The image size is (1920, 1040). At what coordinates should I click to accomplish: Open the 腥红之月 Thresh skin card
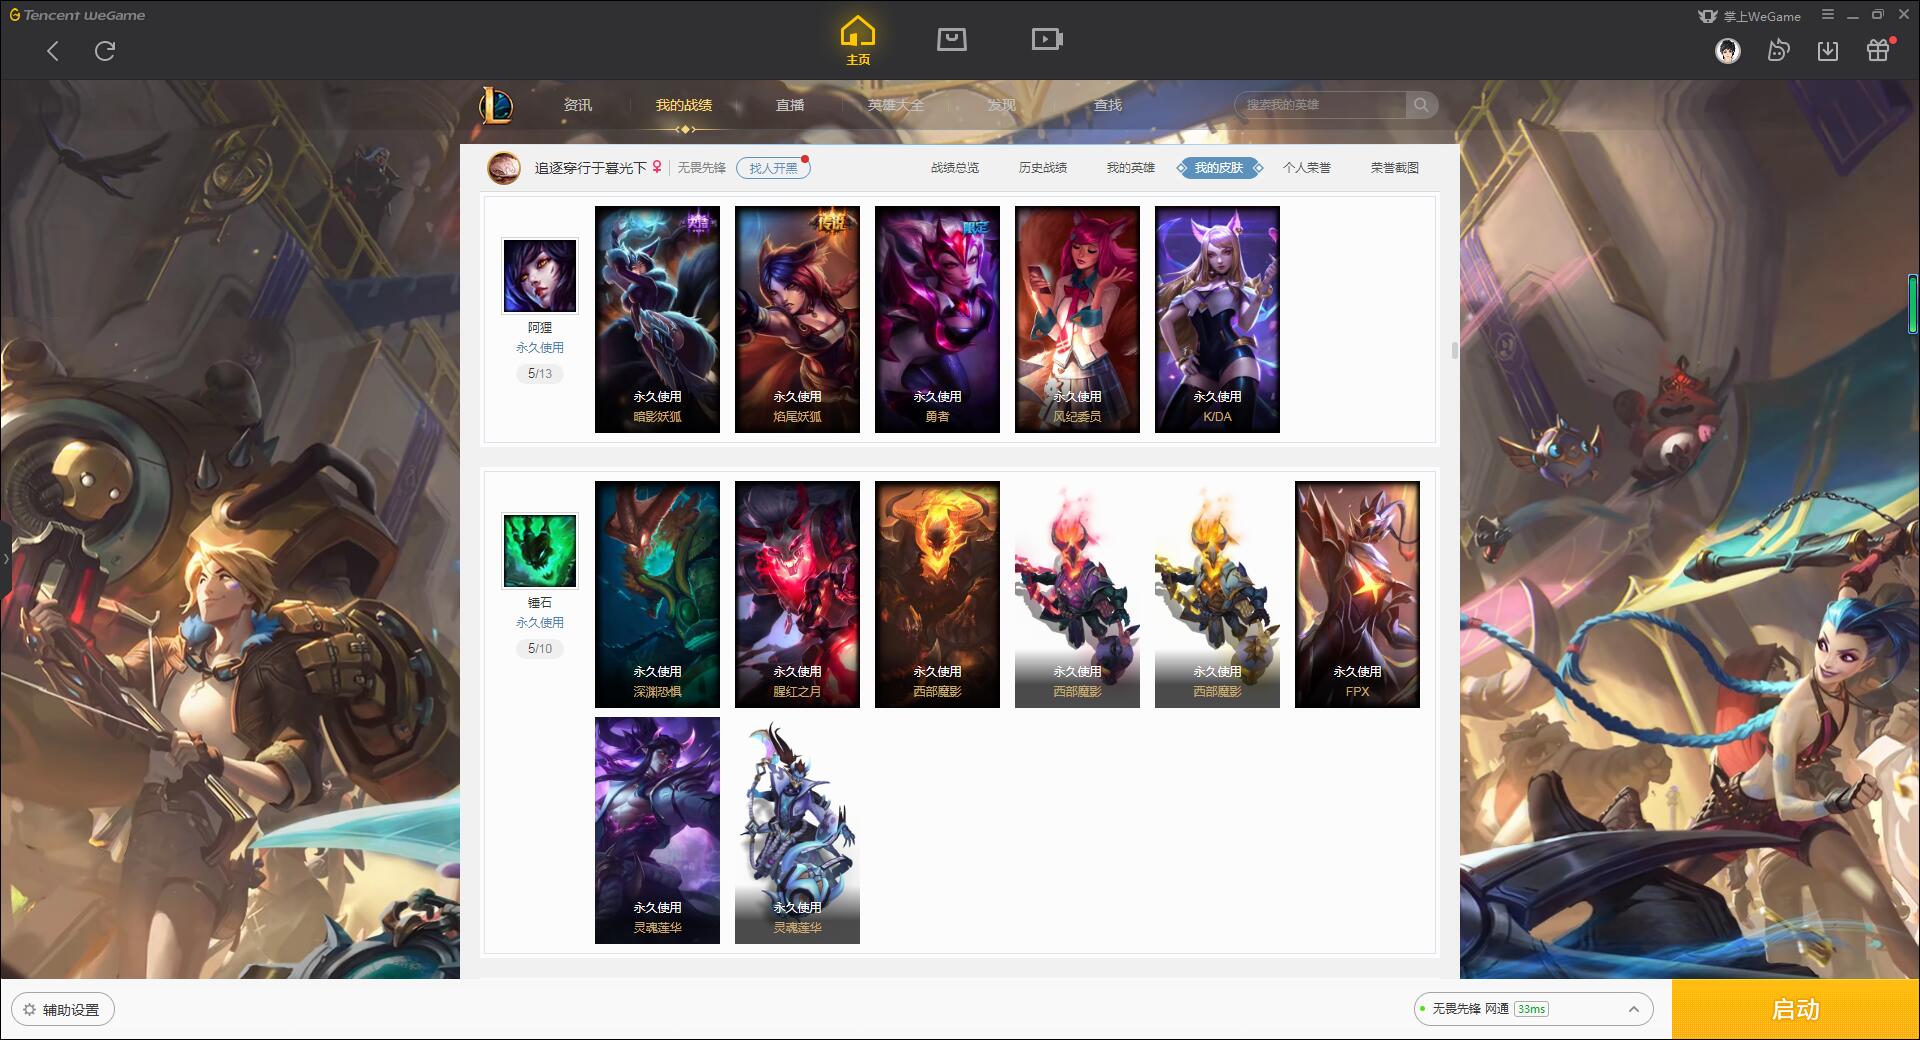pyautogui.click(x=797, y=594)
